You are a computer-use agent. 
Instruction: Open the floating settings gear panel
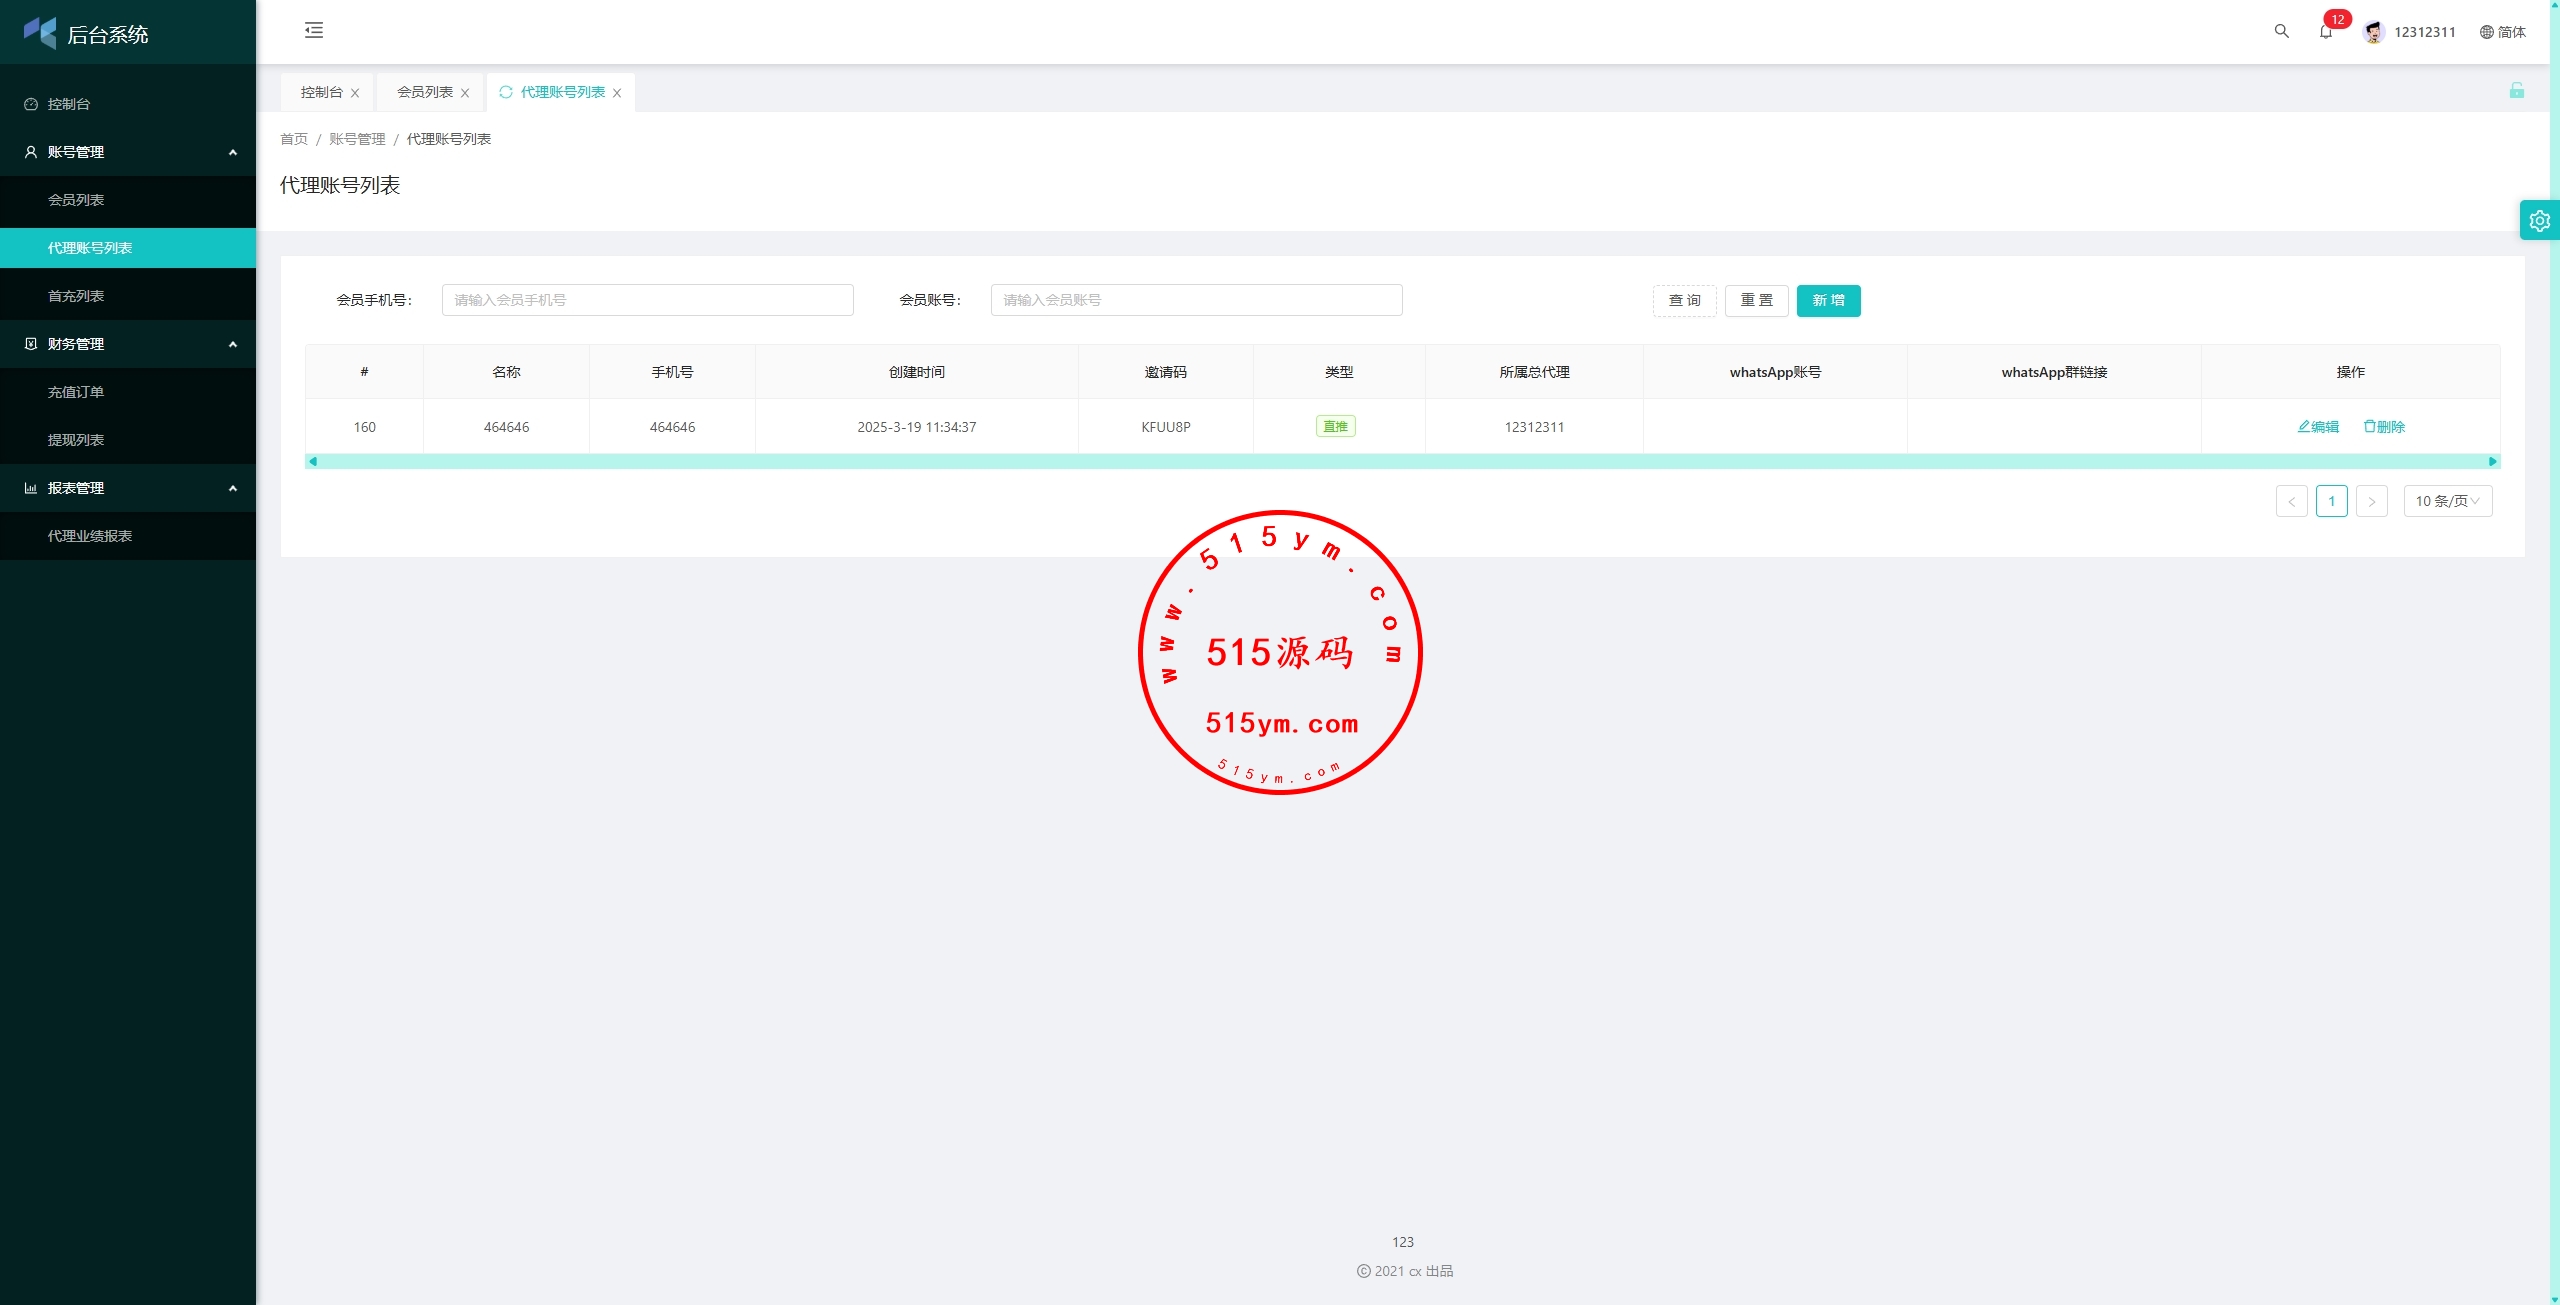pyautogui.click(x=2539, y=221)
